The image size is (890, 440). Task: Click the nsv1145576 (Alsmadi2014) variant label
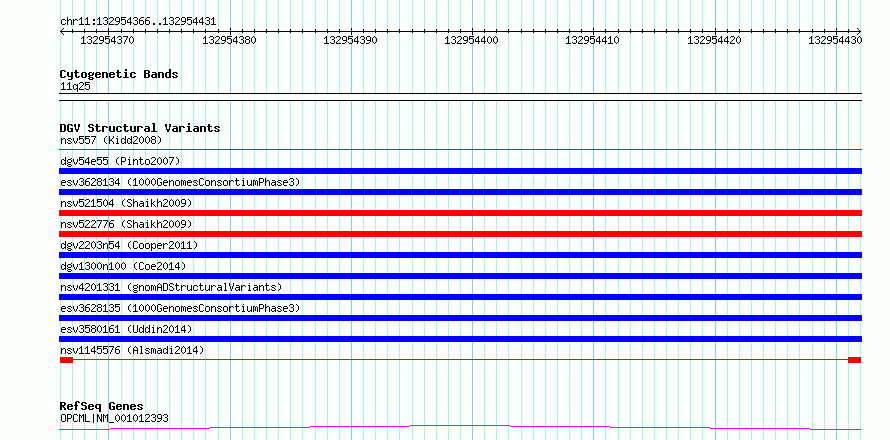pos(132,350)
